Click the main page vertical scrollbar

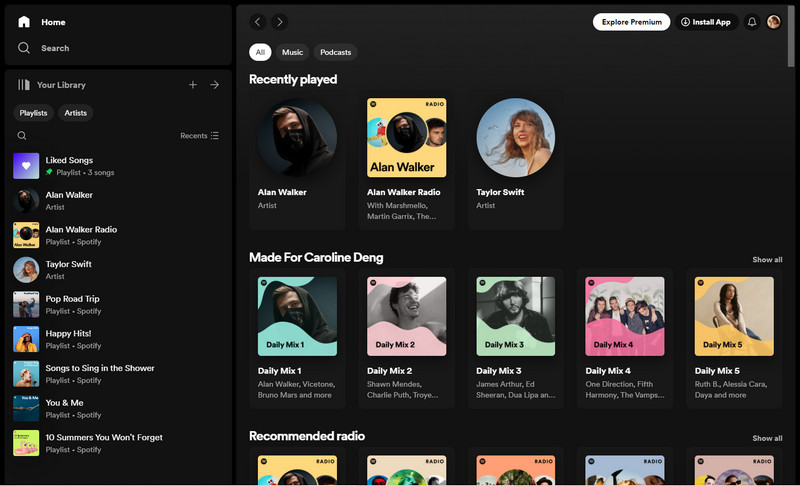[x=791, y=36]
